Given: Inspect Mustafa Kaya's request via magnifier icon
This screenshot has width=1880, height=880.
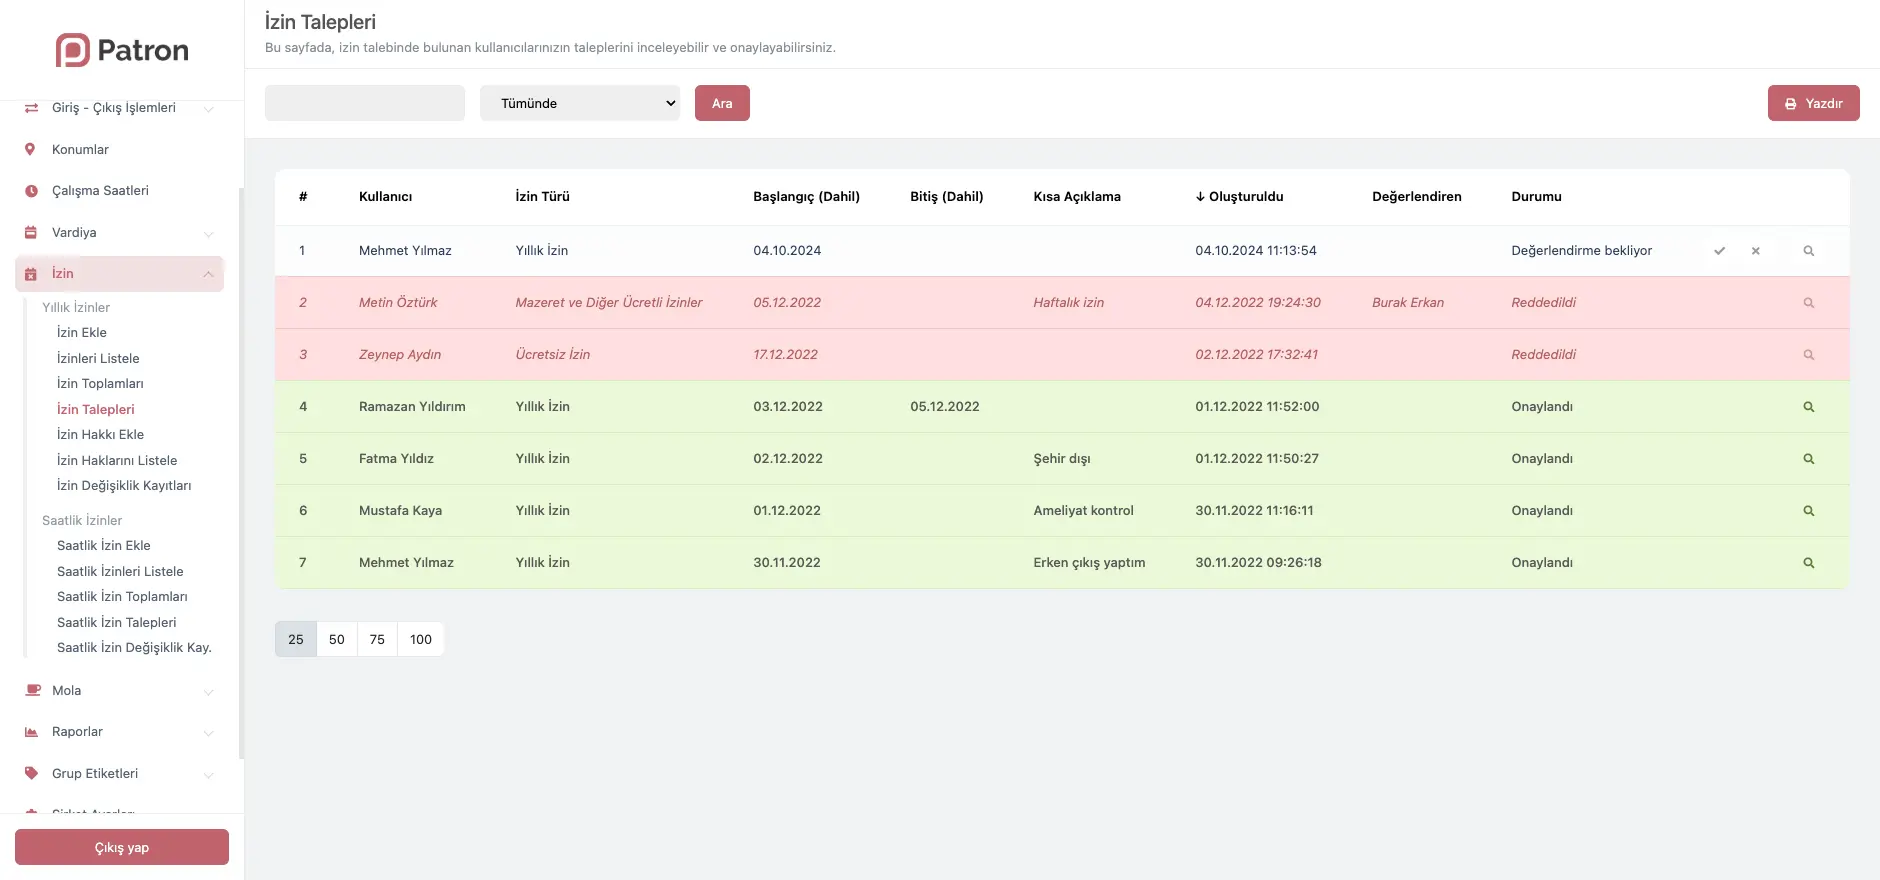Looking at the screenshot, I should [x=1808, y=511].
